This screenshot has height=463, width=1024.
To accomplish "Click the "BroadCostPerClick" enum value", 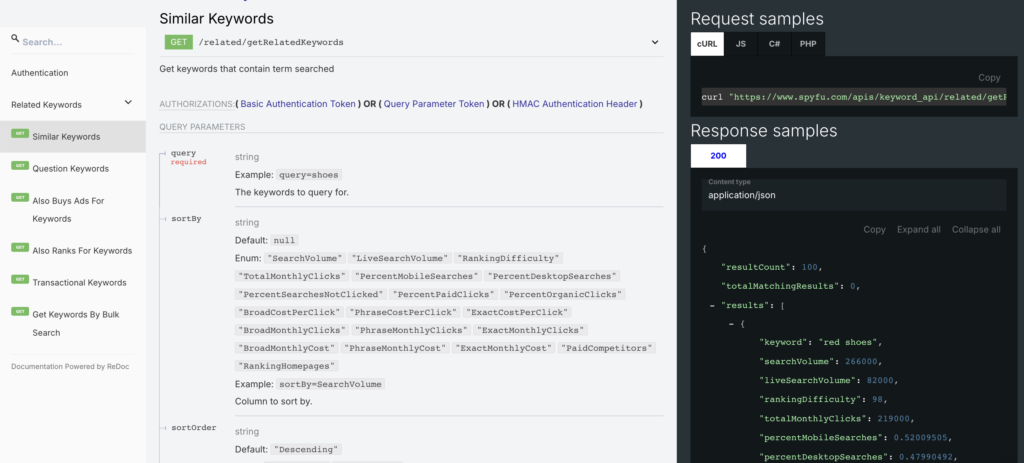I will (289, 312).
